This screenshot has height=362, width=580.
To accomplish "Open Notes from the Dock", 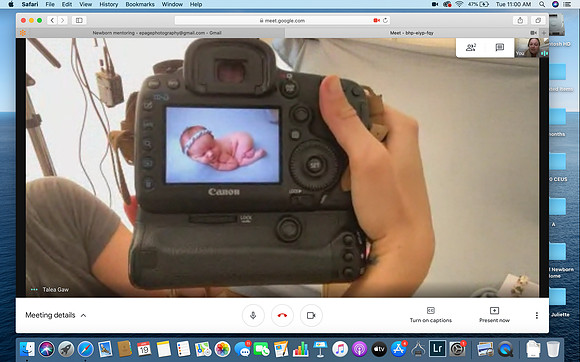I will 163,349.
